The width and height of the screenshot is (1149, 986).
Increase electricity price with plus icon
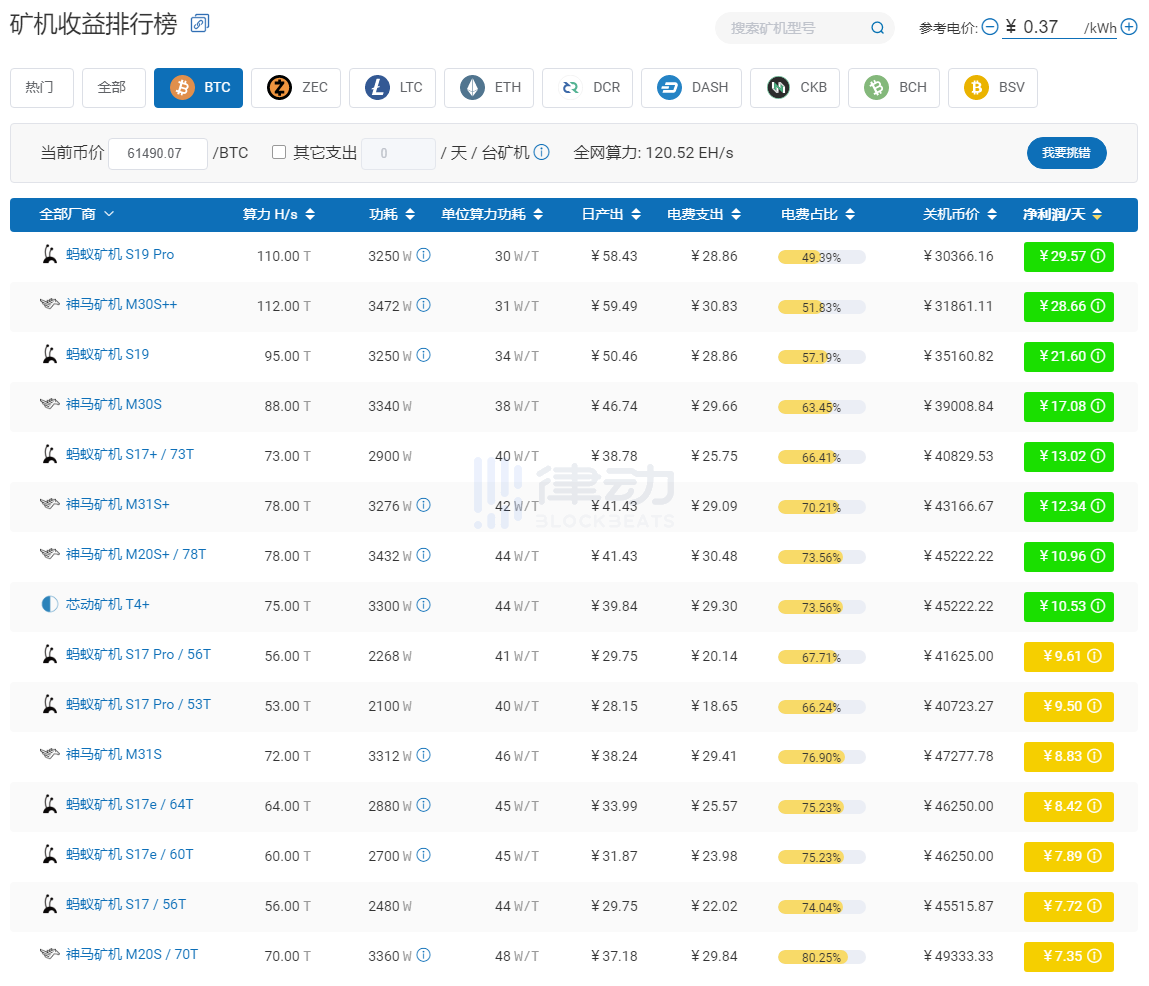(x=1129, y=27)
